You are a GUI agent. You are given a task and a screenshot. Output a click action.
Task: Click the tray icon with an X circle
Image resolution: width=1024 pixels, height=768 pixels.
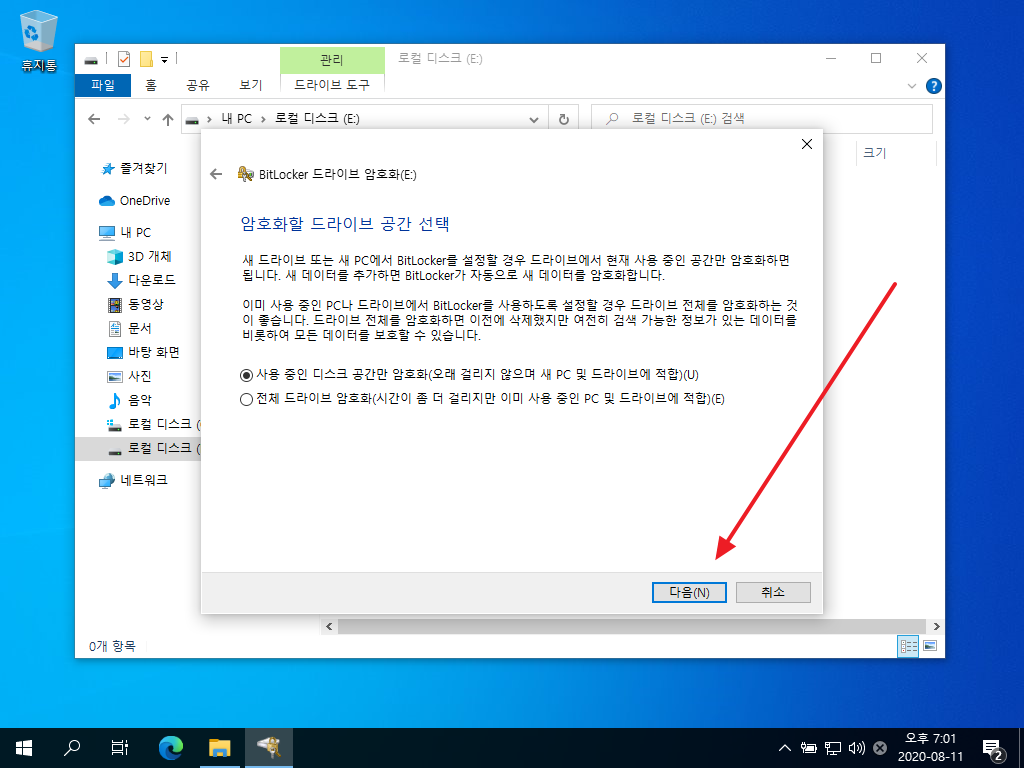pyautogui.click(x=880, y=748)
